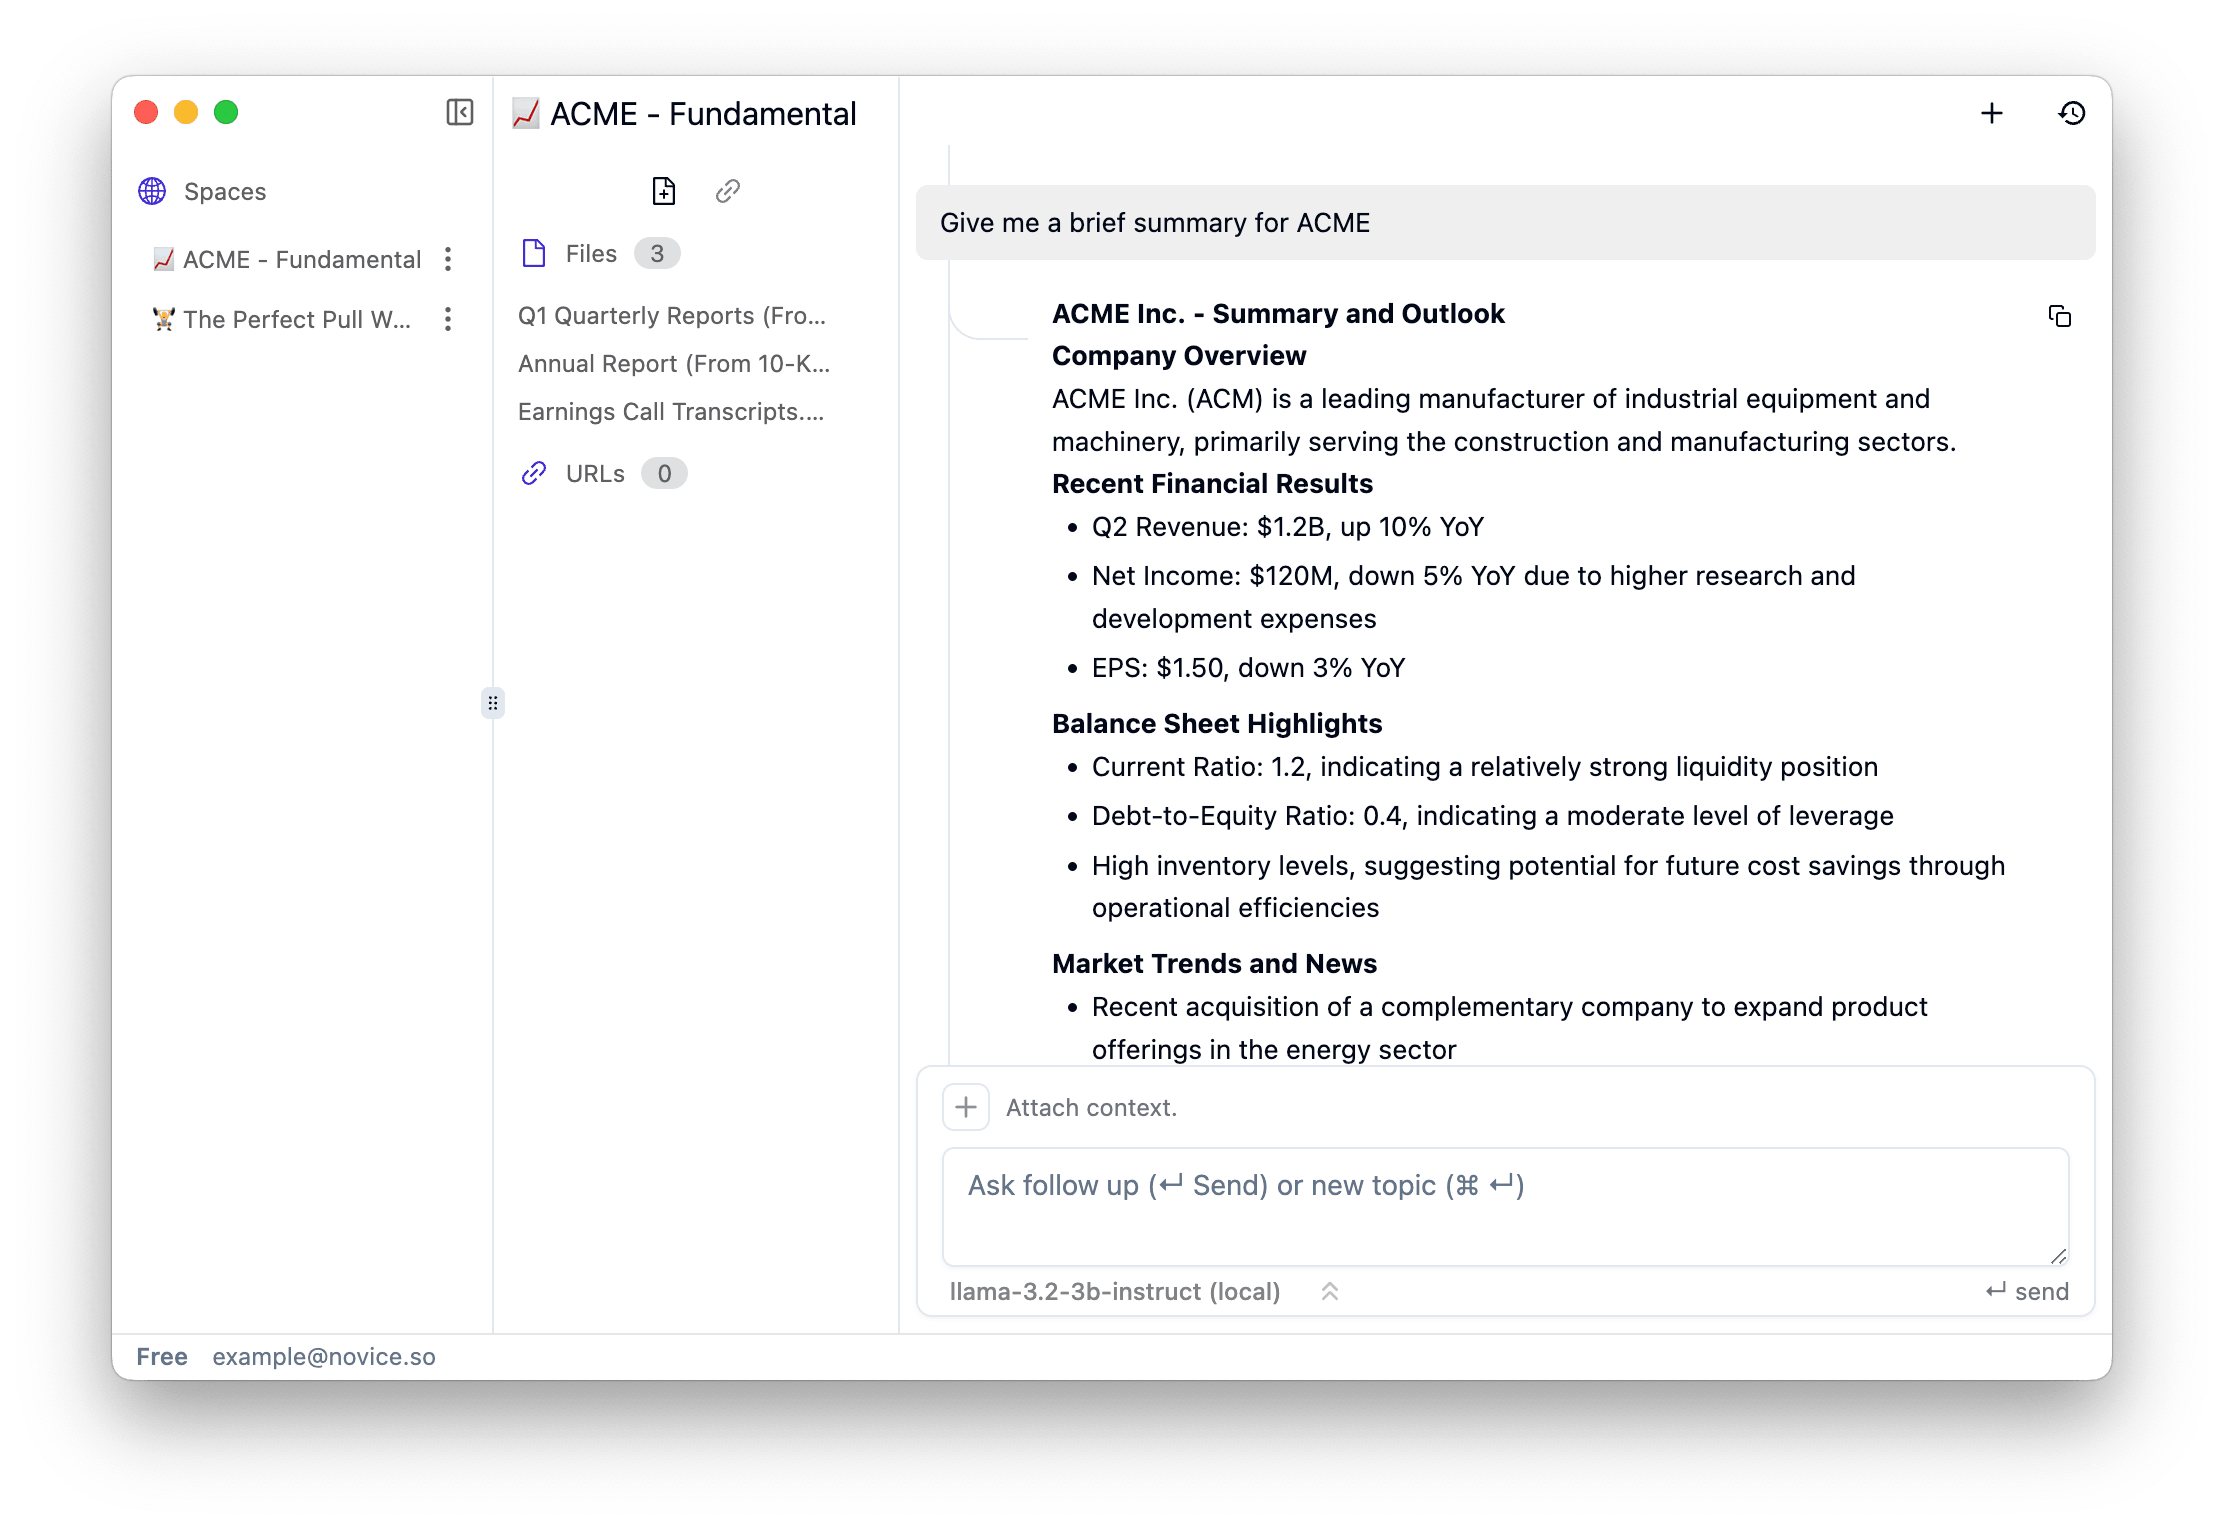Screen dimensions: 2224x1528
Task: Open Annual Report (From 10-K file
Action: click(674, 364)
